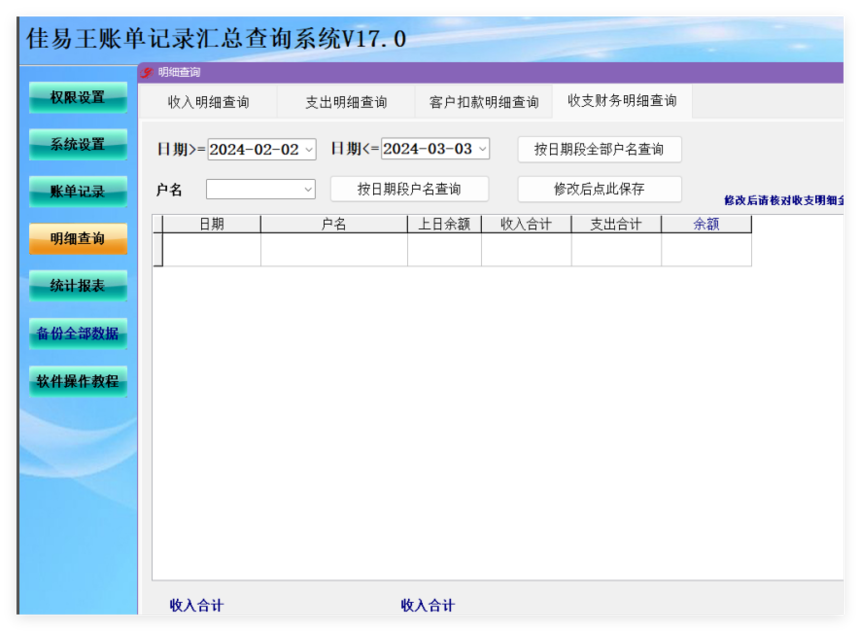Screen dimensions: 860x631
Task: Click 按日期段全部户名查询 button
Action: 599,149
